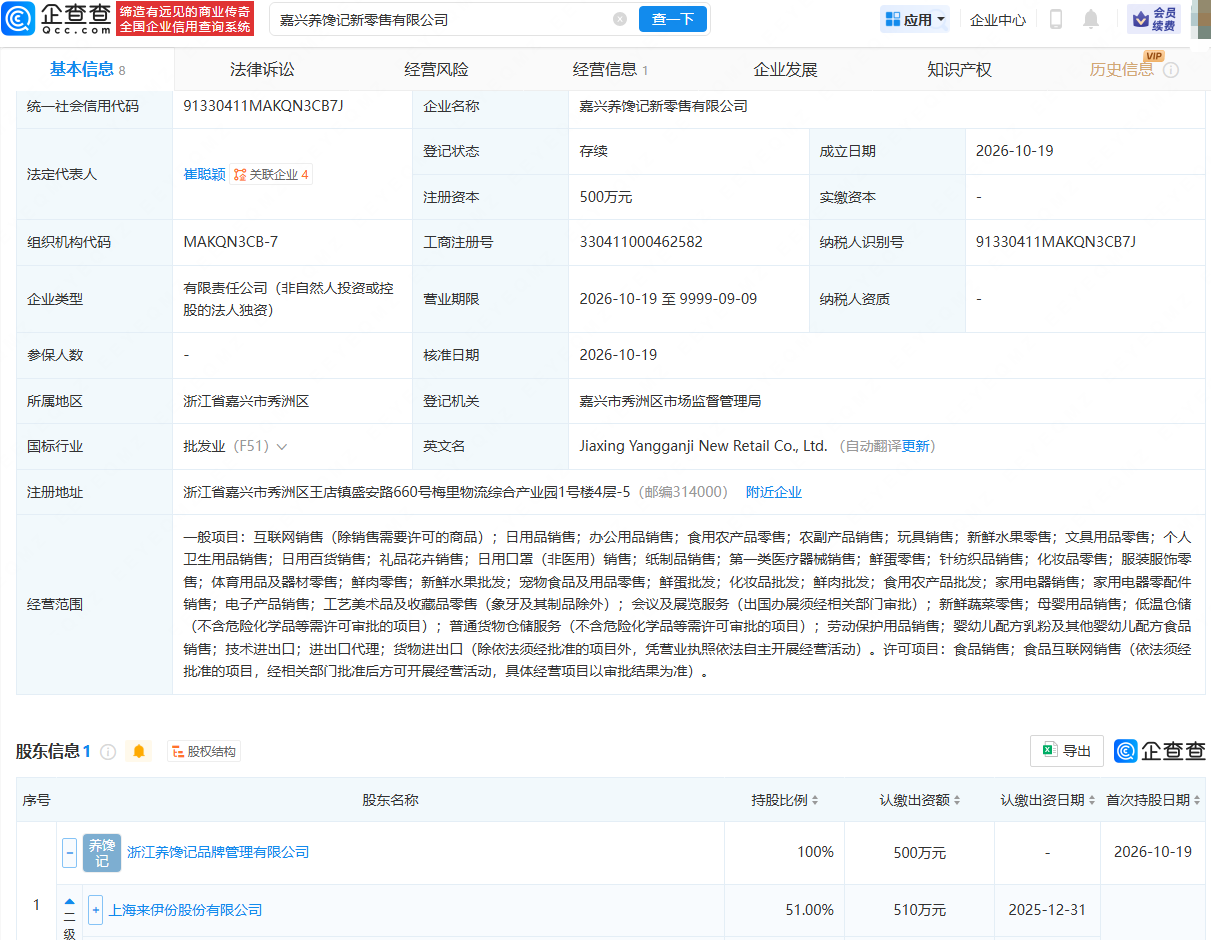
Task: Switch to the 知识产权 tab
Action: [x=959, y=69]
